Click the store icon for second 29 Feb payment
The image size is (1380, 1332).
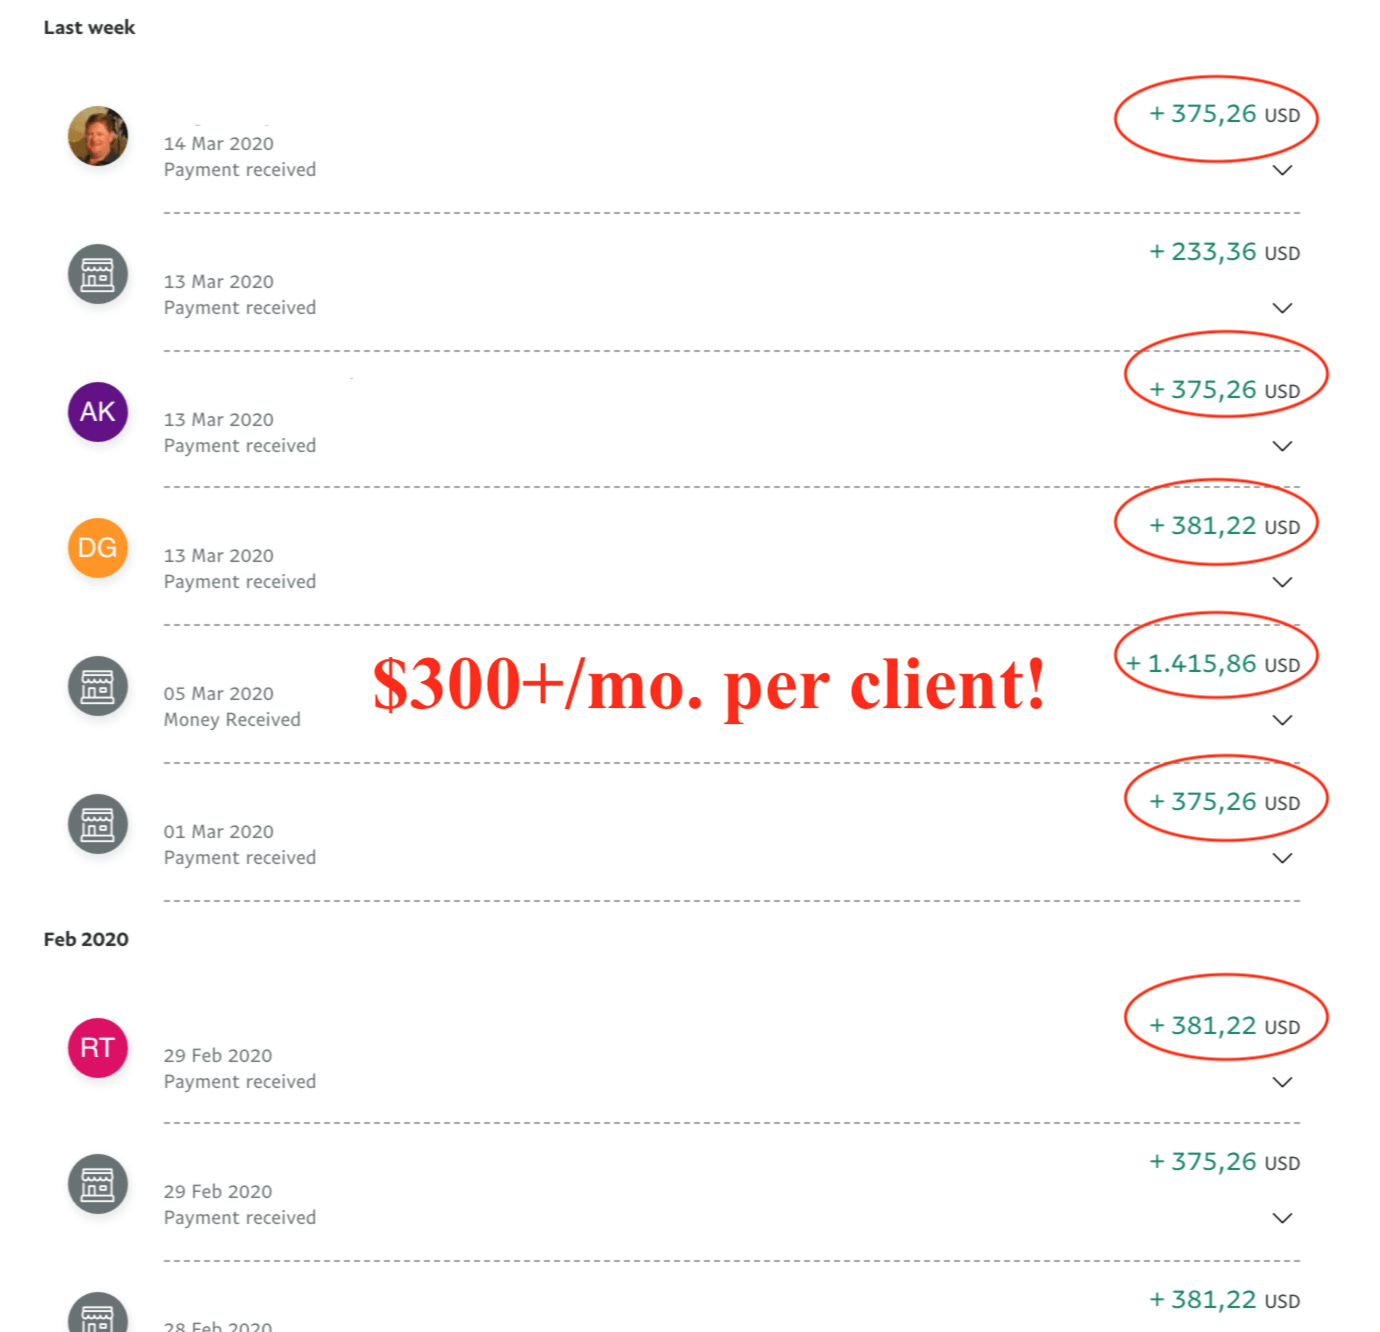(98, 1184)
